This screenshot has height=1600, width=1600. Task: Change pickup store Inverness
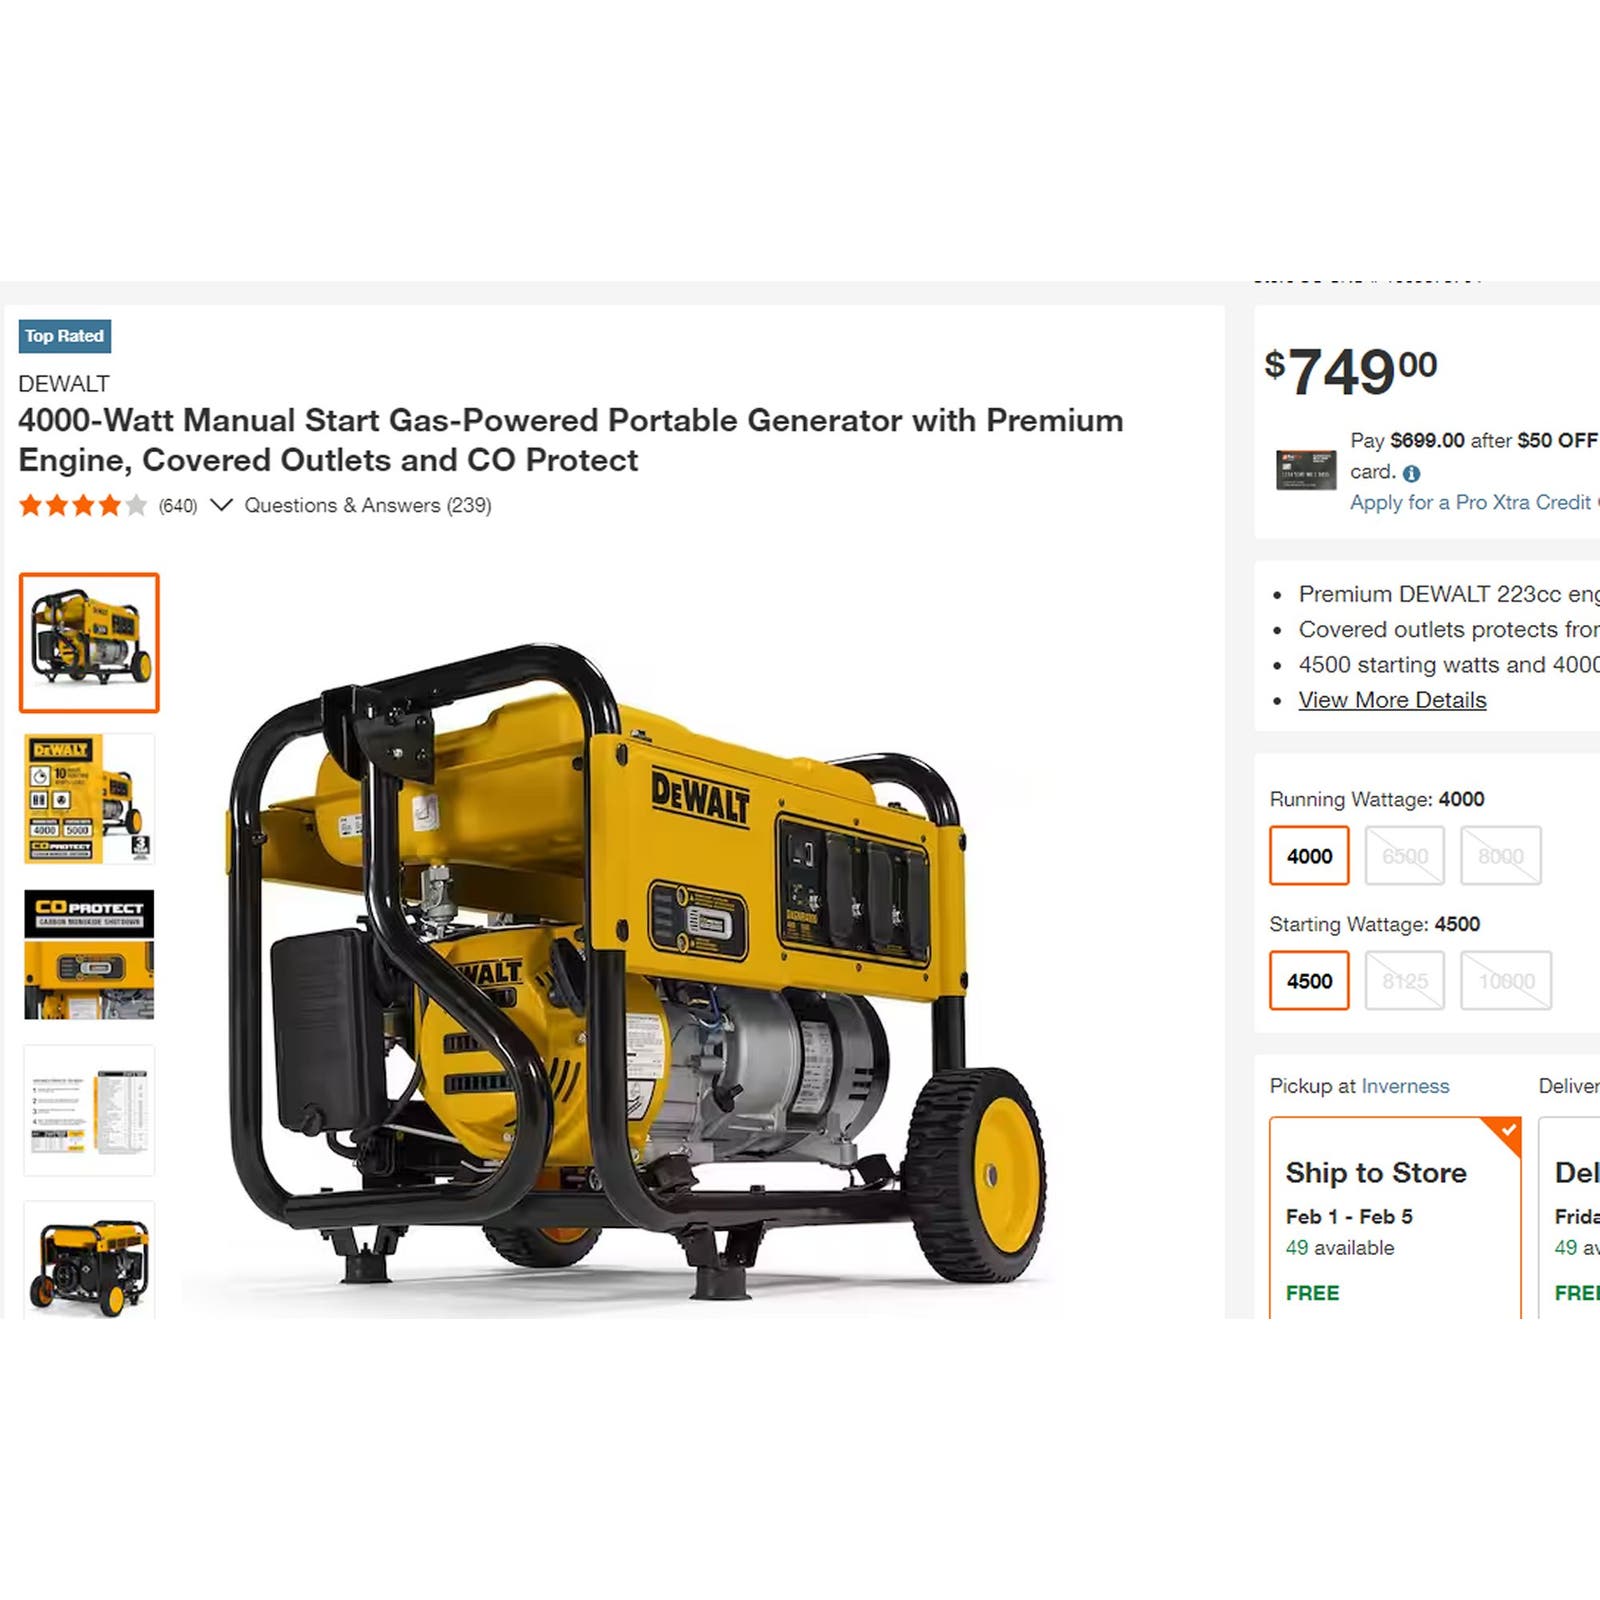point(1405,1086)
